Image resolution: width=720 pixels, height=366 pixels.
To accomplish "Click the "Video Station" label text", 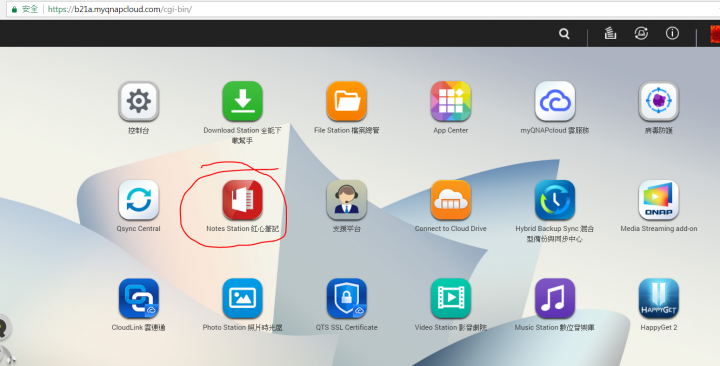I will point(436,327).
